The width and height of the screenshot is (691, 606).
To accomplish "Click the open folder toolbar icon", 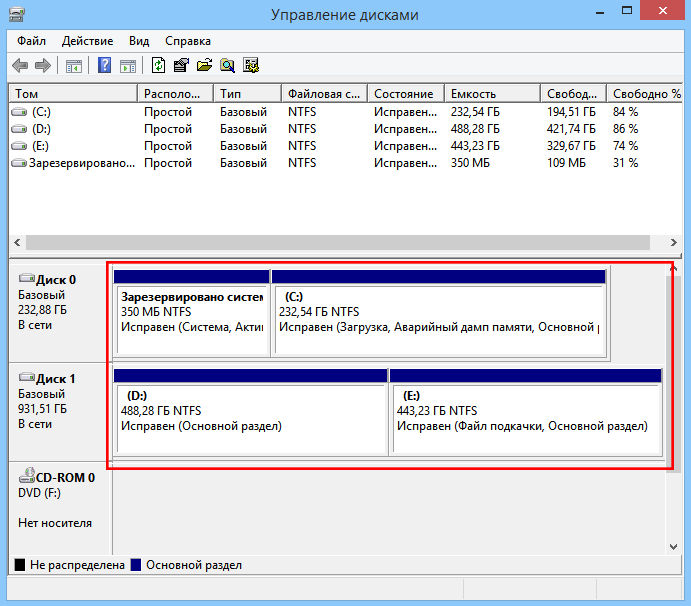I will (204, 66).
